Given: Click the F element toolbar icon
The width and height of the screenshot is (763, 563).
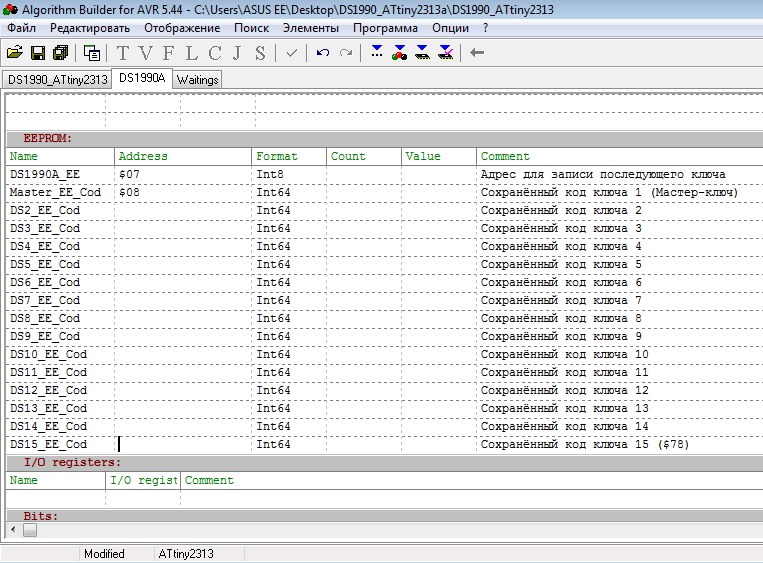Looking at the screenshot, I should [169, 52].
